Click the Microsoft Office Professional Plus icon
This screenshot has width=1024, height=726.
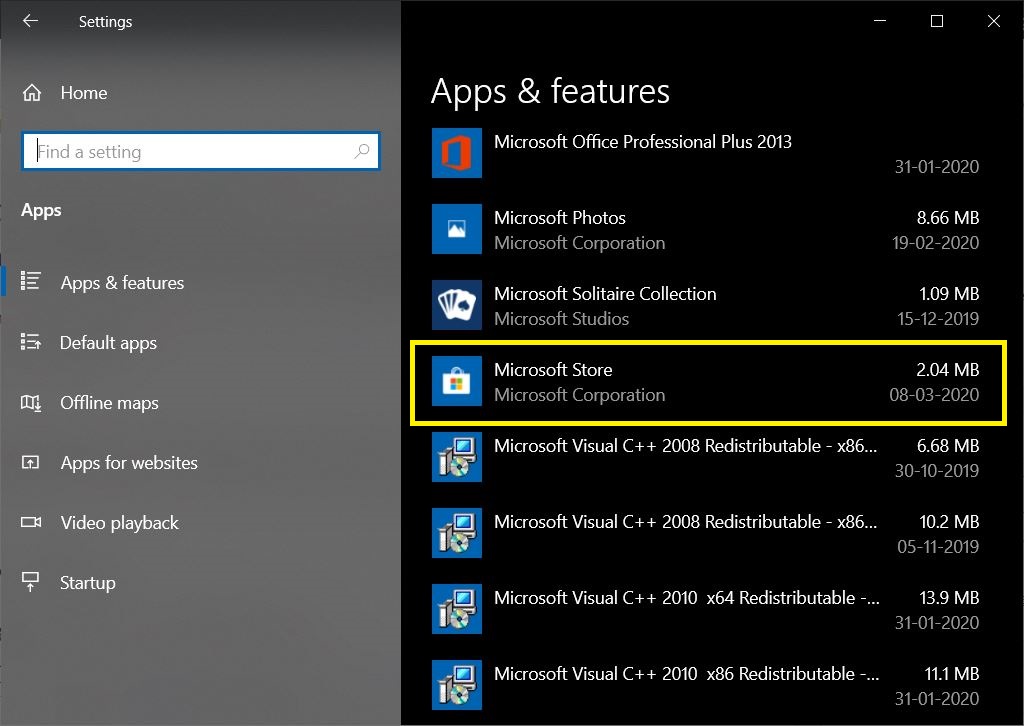click(456, 153)
